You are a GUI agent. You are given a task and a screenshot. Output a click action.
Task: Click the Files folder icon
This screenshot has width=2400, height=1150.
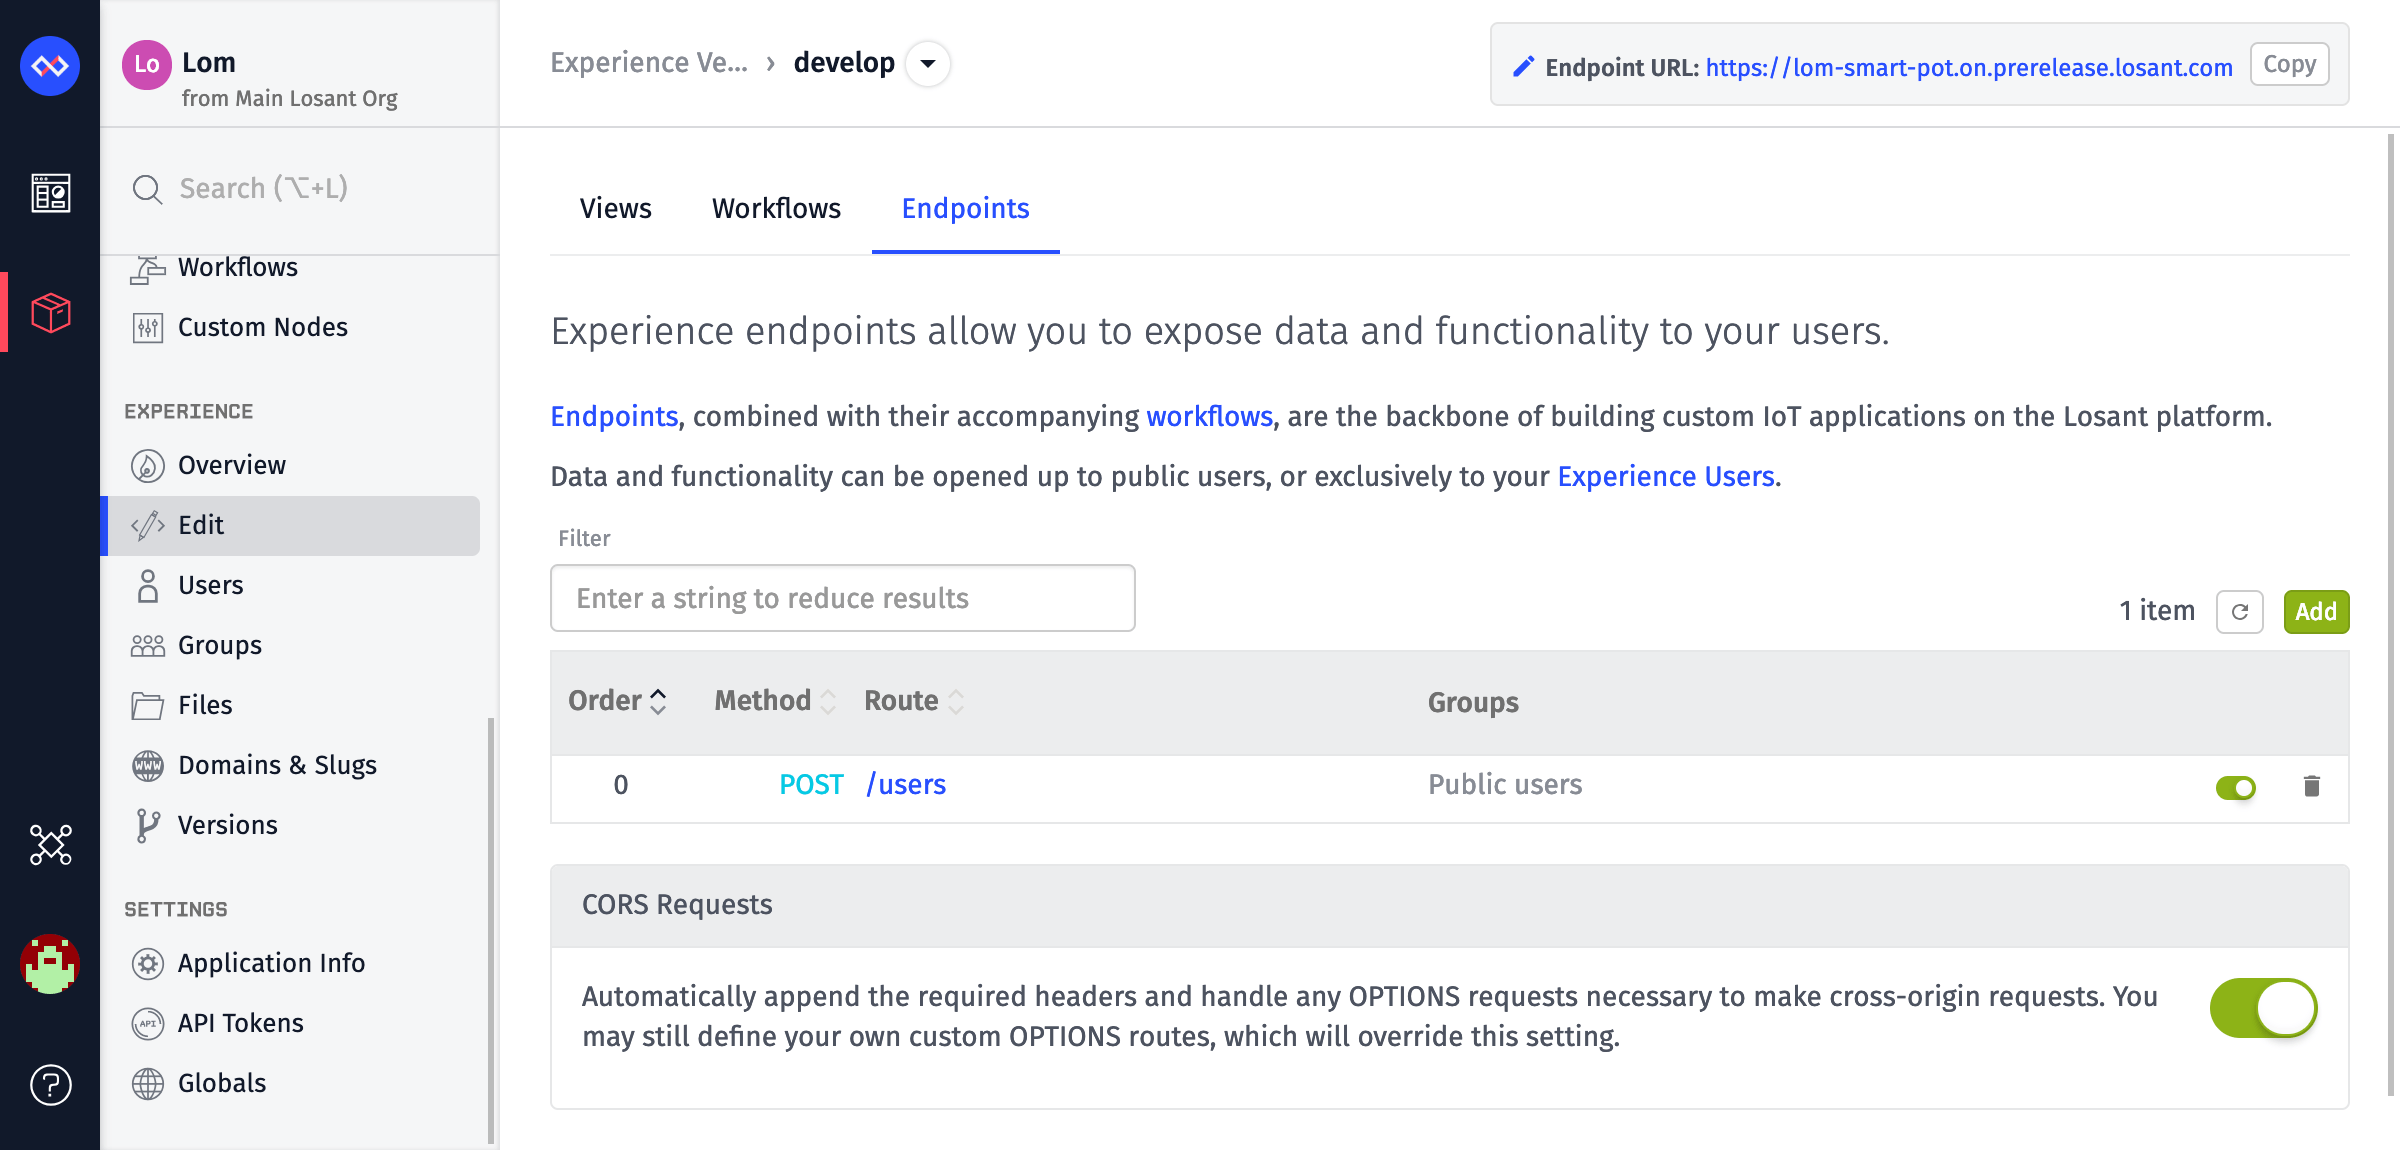click(x=147, y=706)
